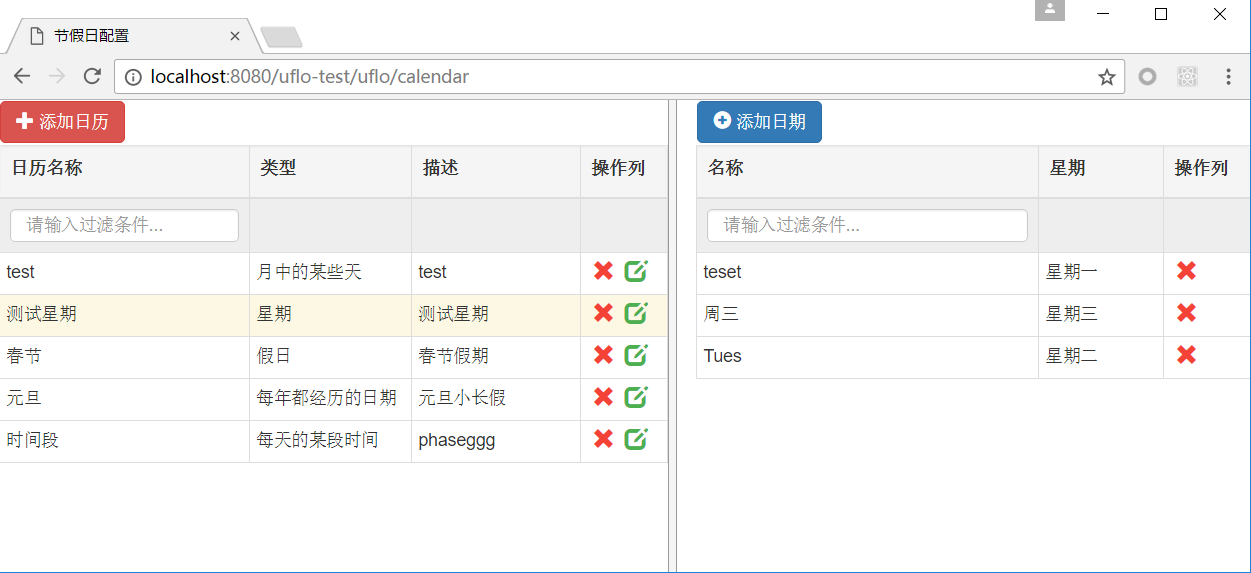Focus the 日历名称 filter input

(x=124, y=225)
